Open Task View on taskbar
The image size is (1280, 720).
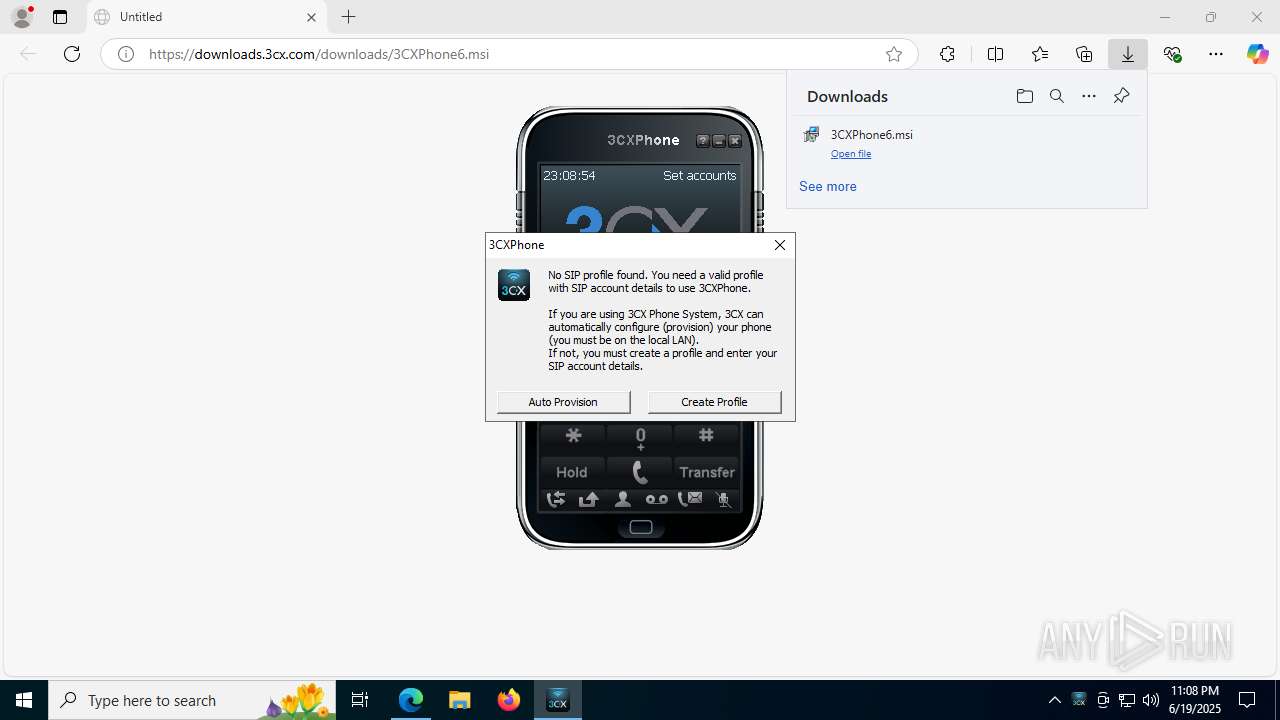(x=360, y=700)
